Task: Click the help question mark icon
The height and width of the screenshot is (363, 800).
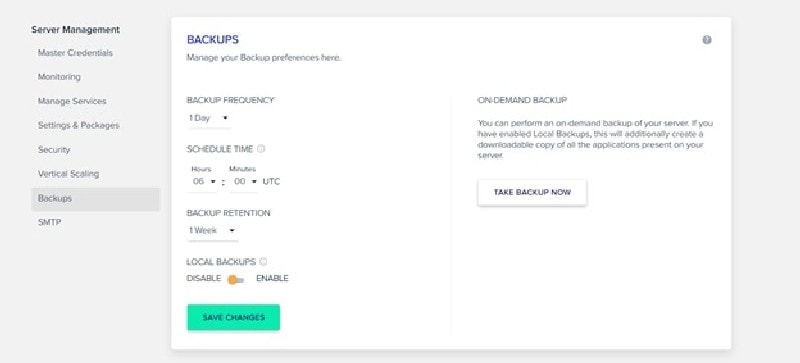Action: coord(707,40)
